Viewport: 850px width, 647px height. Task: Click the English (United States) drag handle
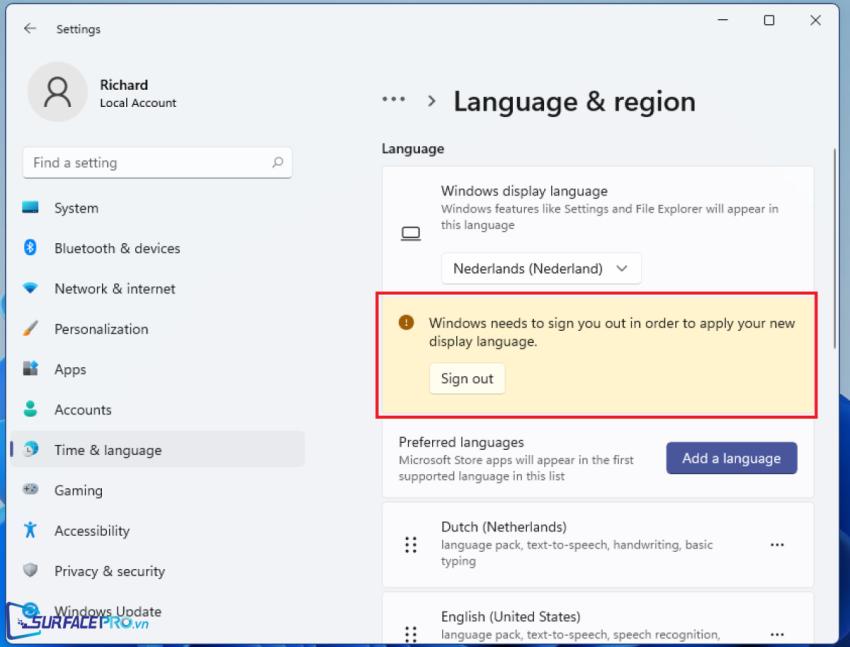411,633
